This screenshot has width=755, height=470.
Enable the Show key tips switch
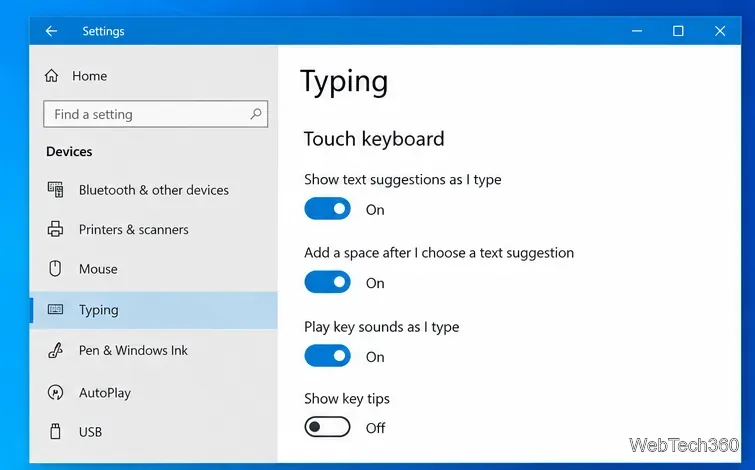(327, 427)
